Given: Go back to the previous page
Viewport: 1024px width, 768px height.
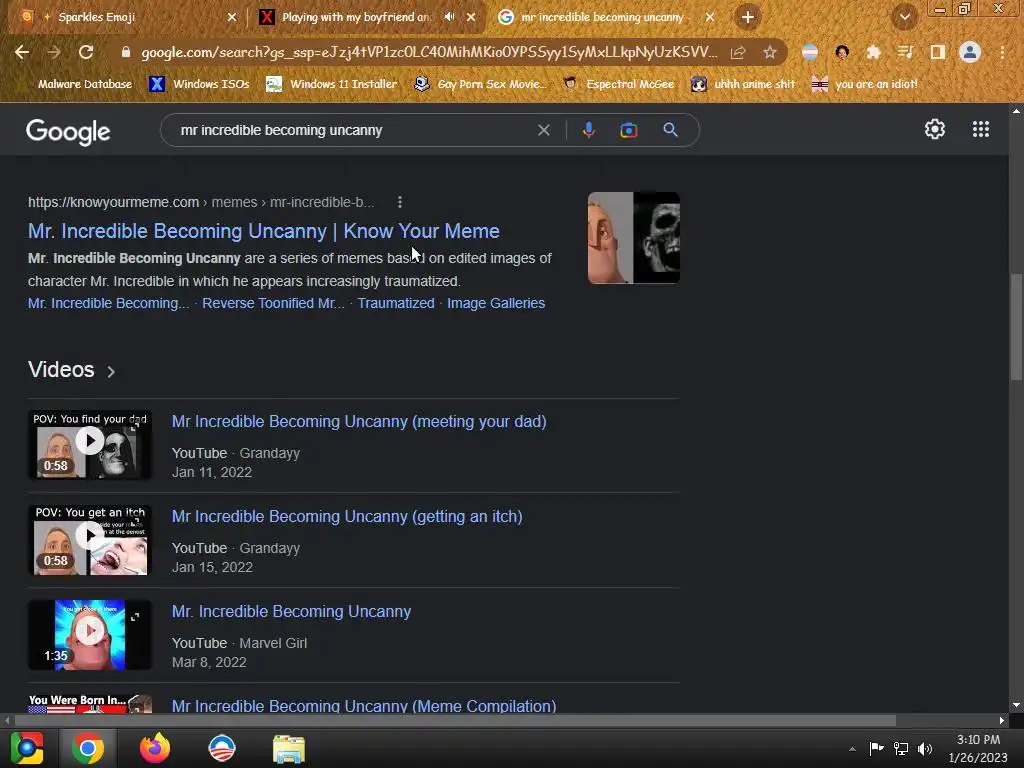Looking at the screenshot, I should (22, 52).
